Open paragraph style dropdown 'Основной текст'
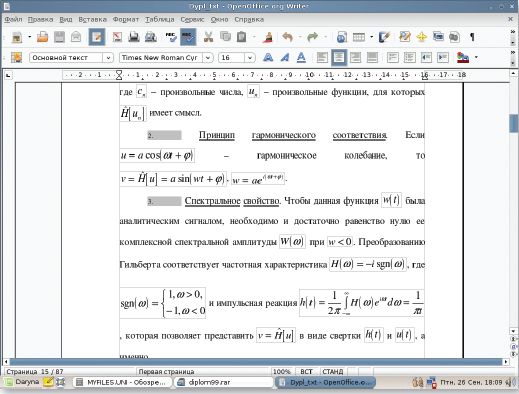 pyautogui.click(x=108, y=58)
